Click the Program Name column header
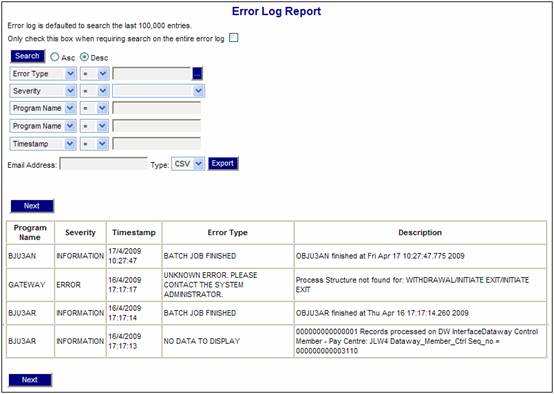This screenshot has width=554, height=394. coord(30,233)
